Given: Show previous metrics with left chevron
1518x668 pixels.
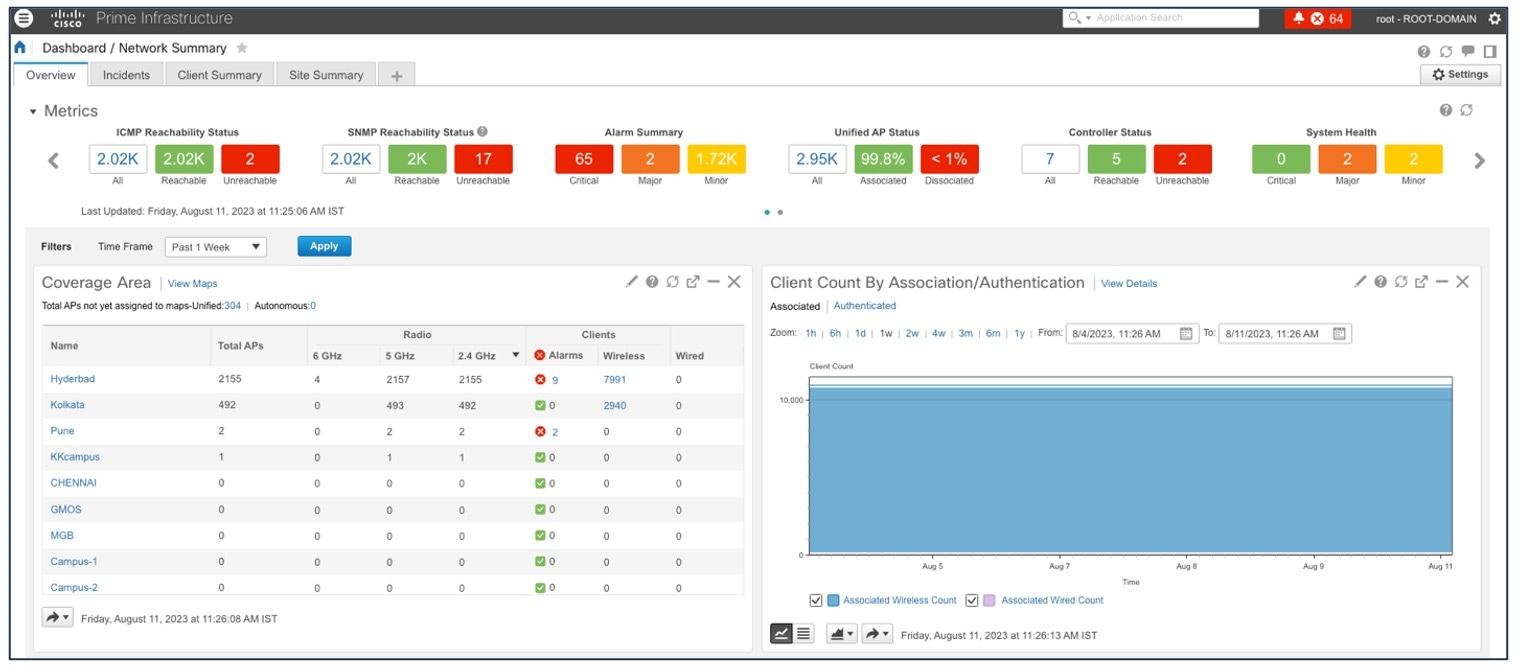Looking at the screenshot, I should click(54, 160).
